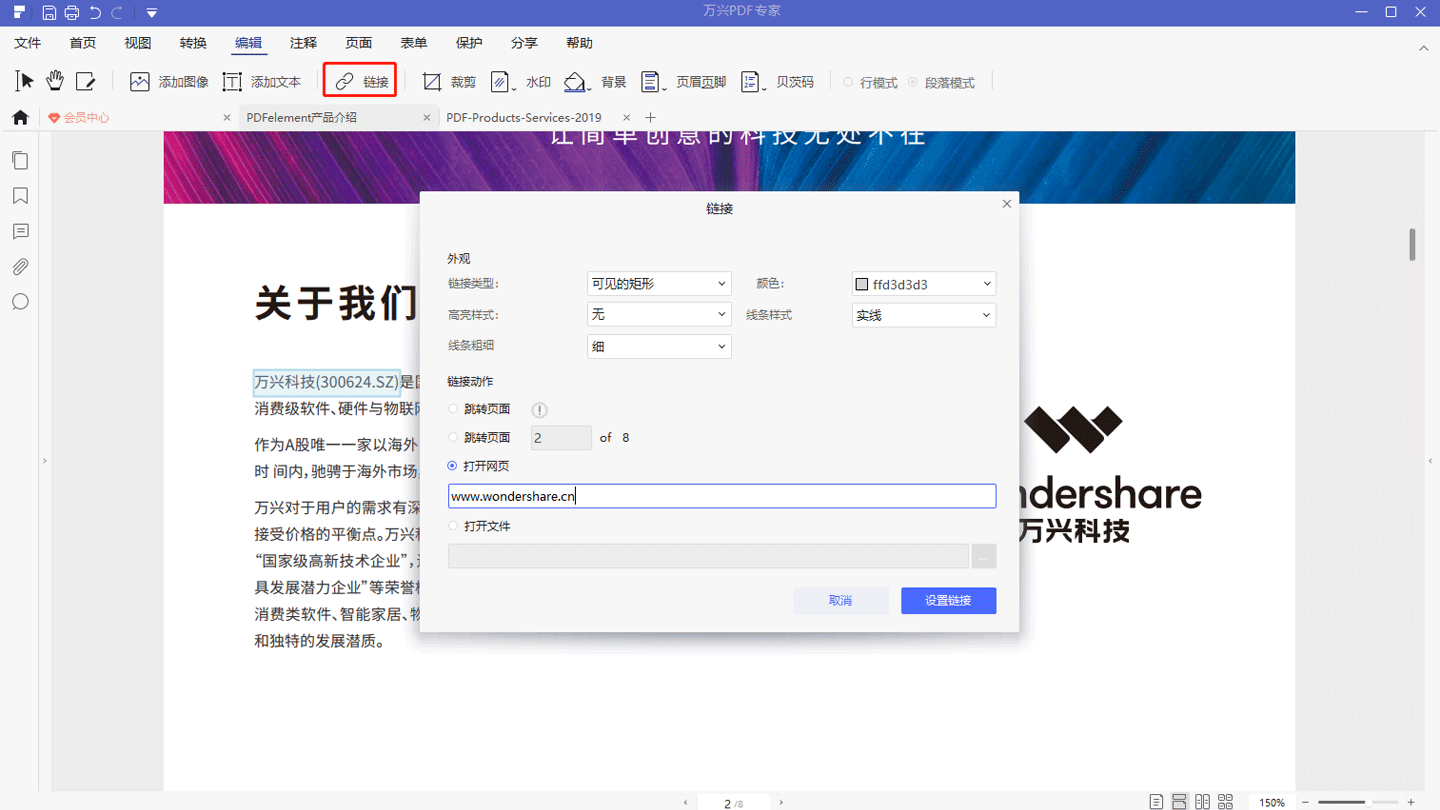Open the comments side panel
This screenshot has height=810, width=1440.
pyautogui.click(x=20, y=232)
